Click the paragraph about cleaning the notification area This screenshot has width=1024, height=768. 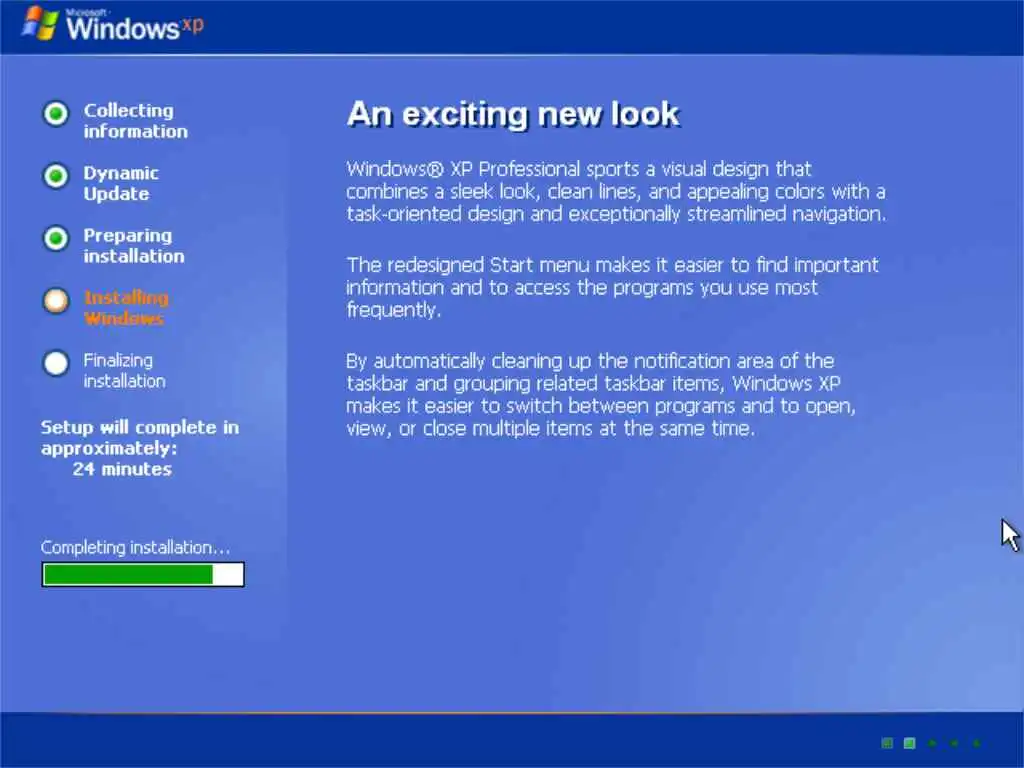(601, 394)
